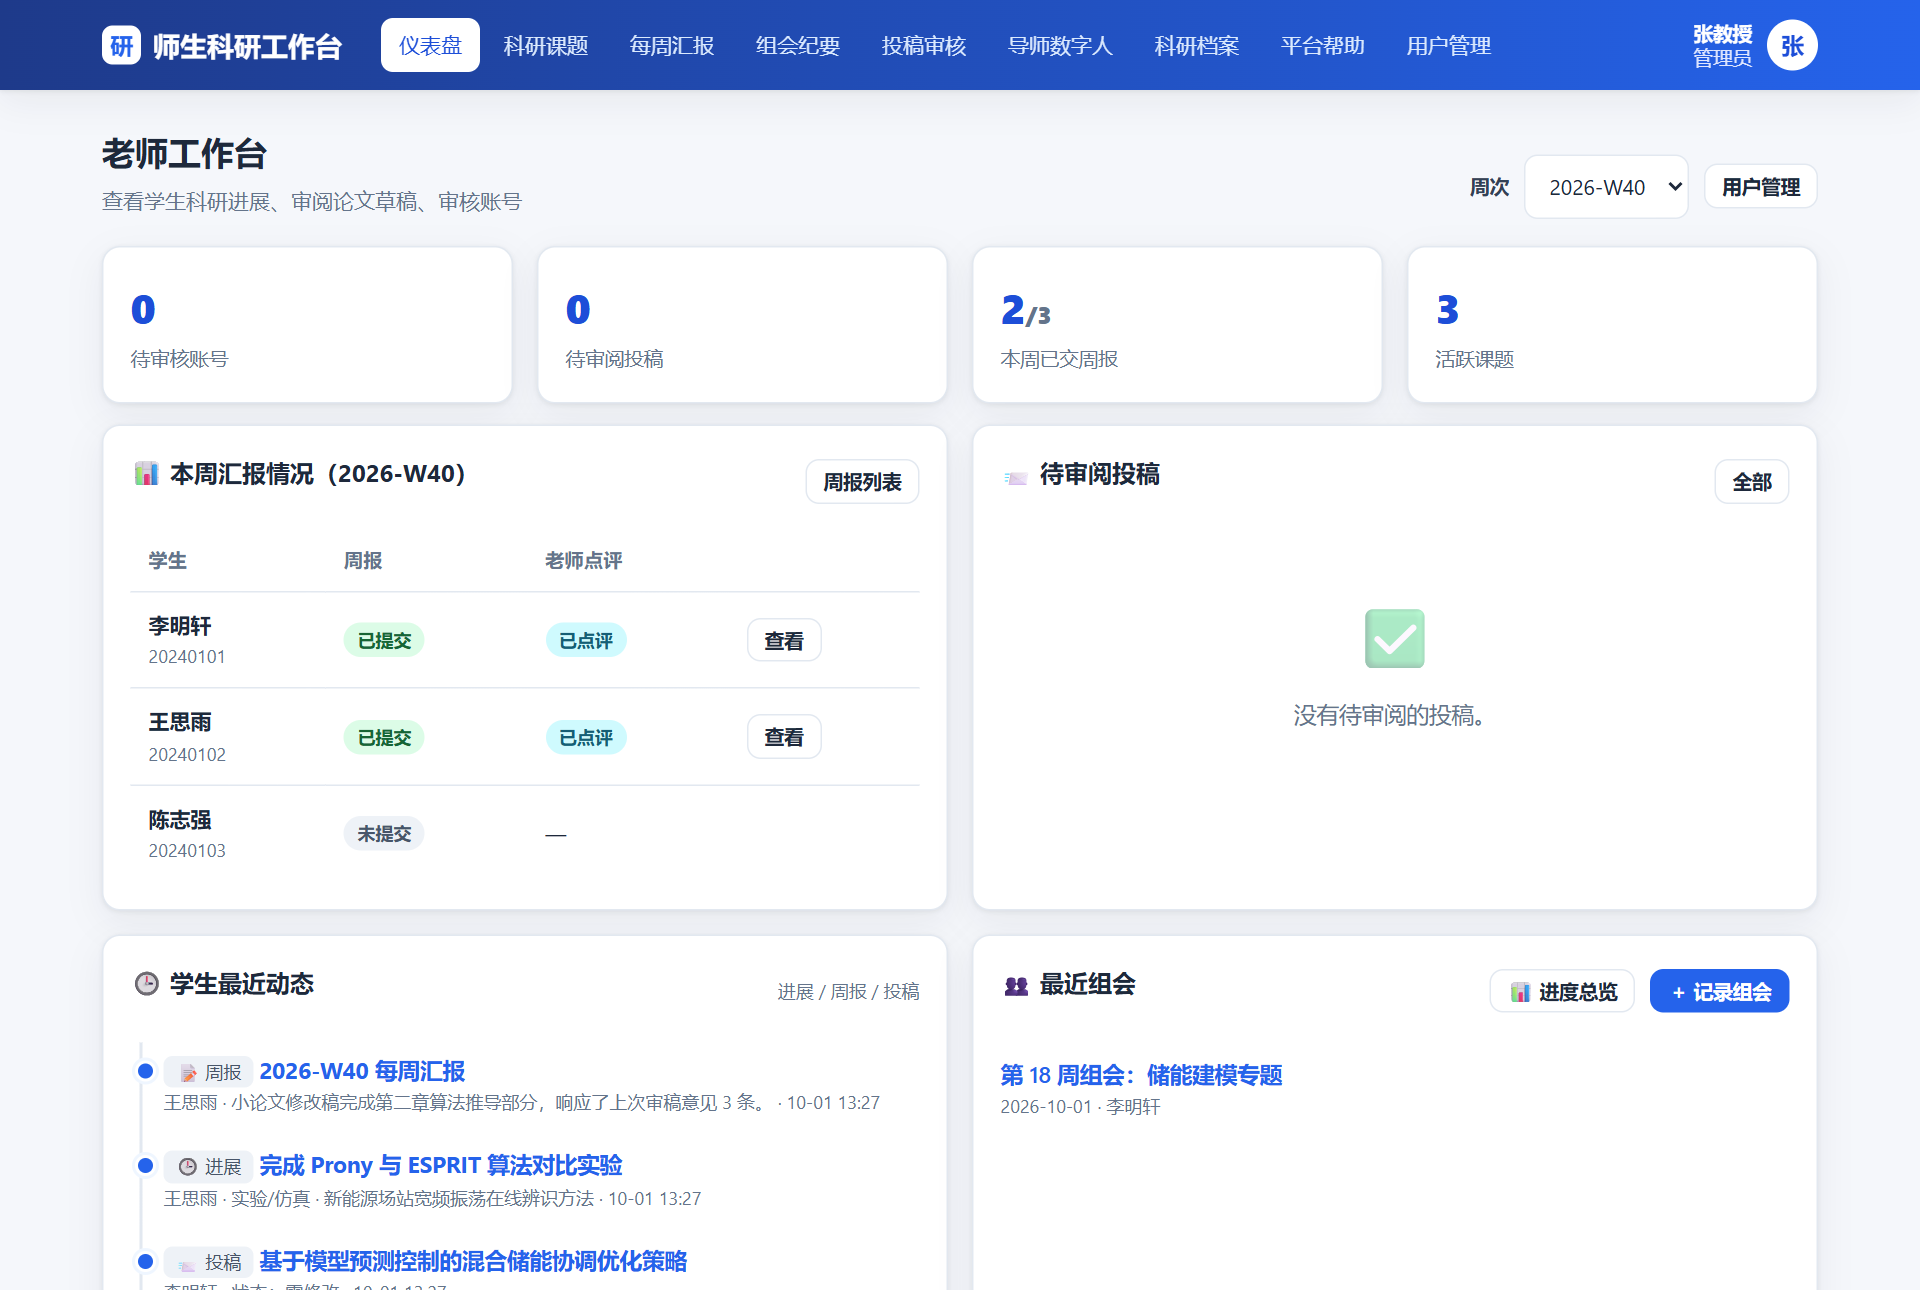Open the 周次 week dropdown 2026-W40

click(1606, 187)
